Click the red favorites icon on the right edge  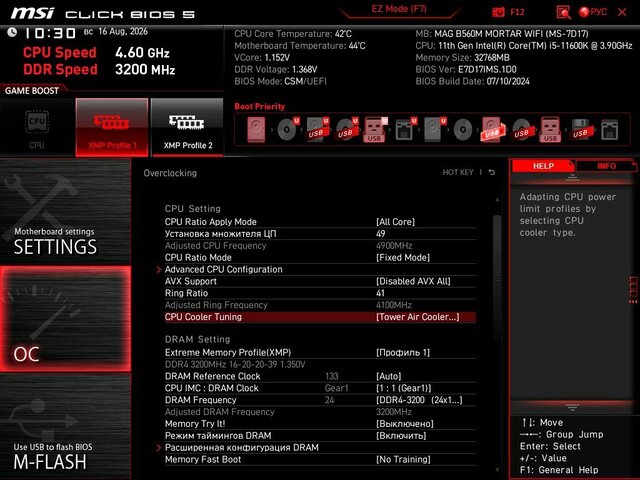pos(633,289)
